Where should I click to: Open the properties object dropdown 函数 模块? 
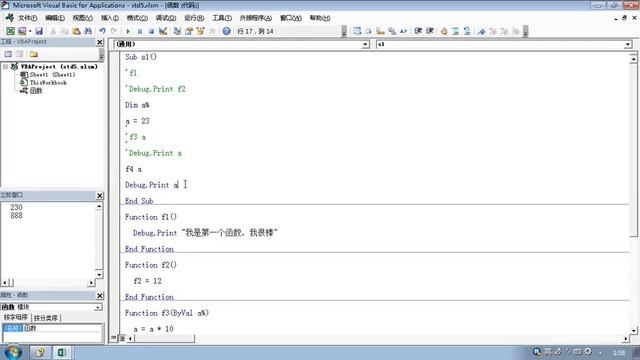pos(98,307)
